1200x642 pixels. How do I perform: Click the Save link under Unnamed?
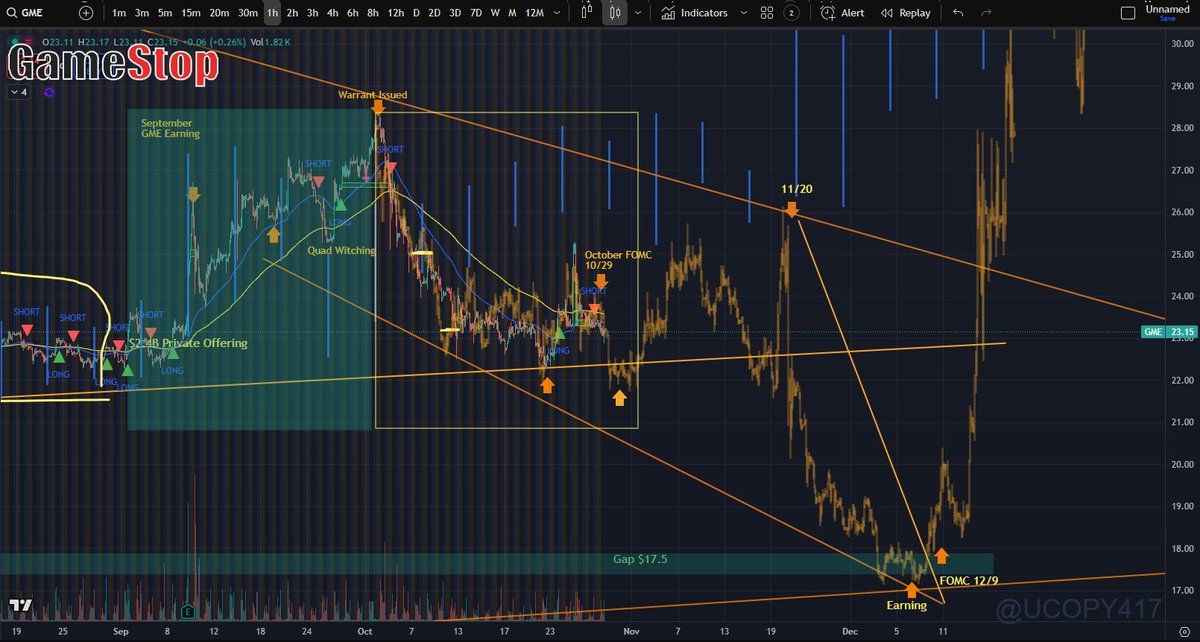[x=1167, y=19]
